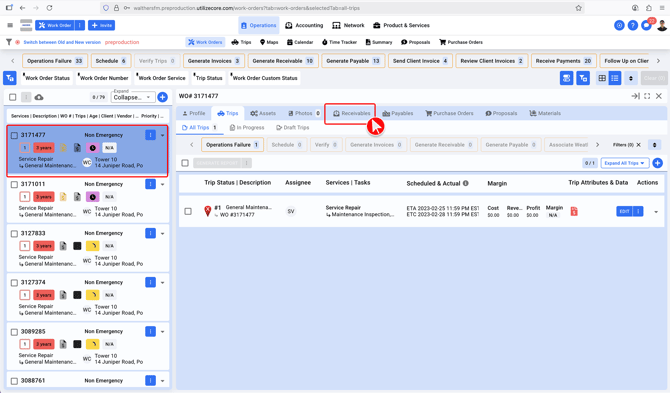Select work order 3088761 checkbox
This screenshot has width=670, height=393.
pos(14,381)
